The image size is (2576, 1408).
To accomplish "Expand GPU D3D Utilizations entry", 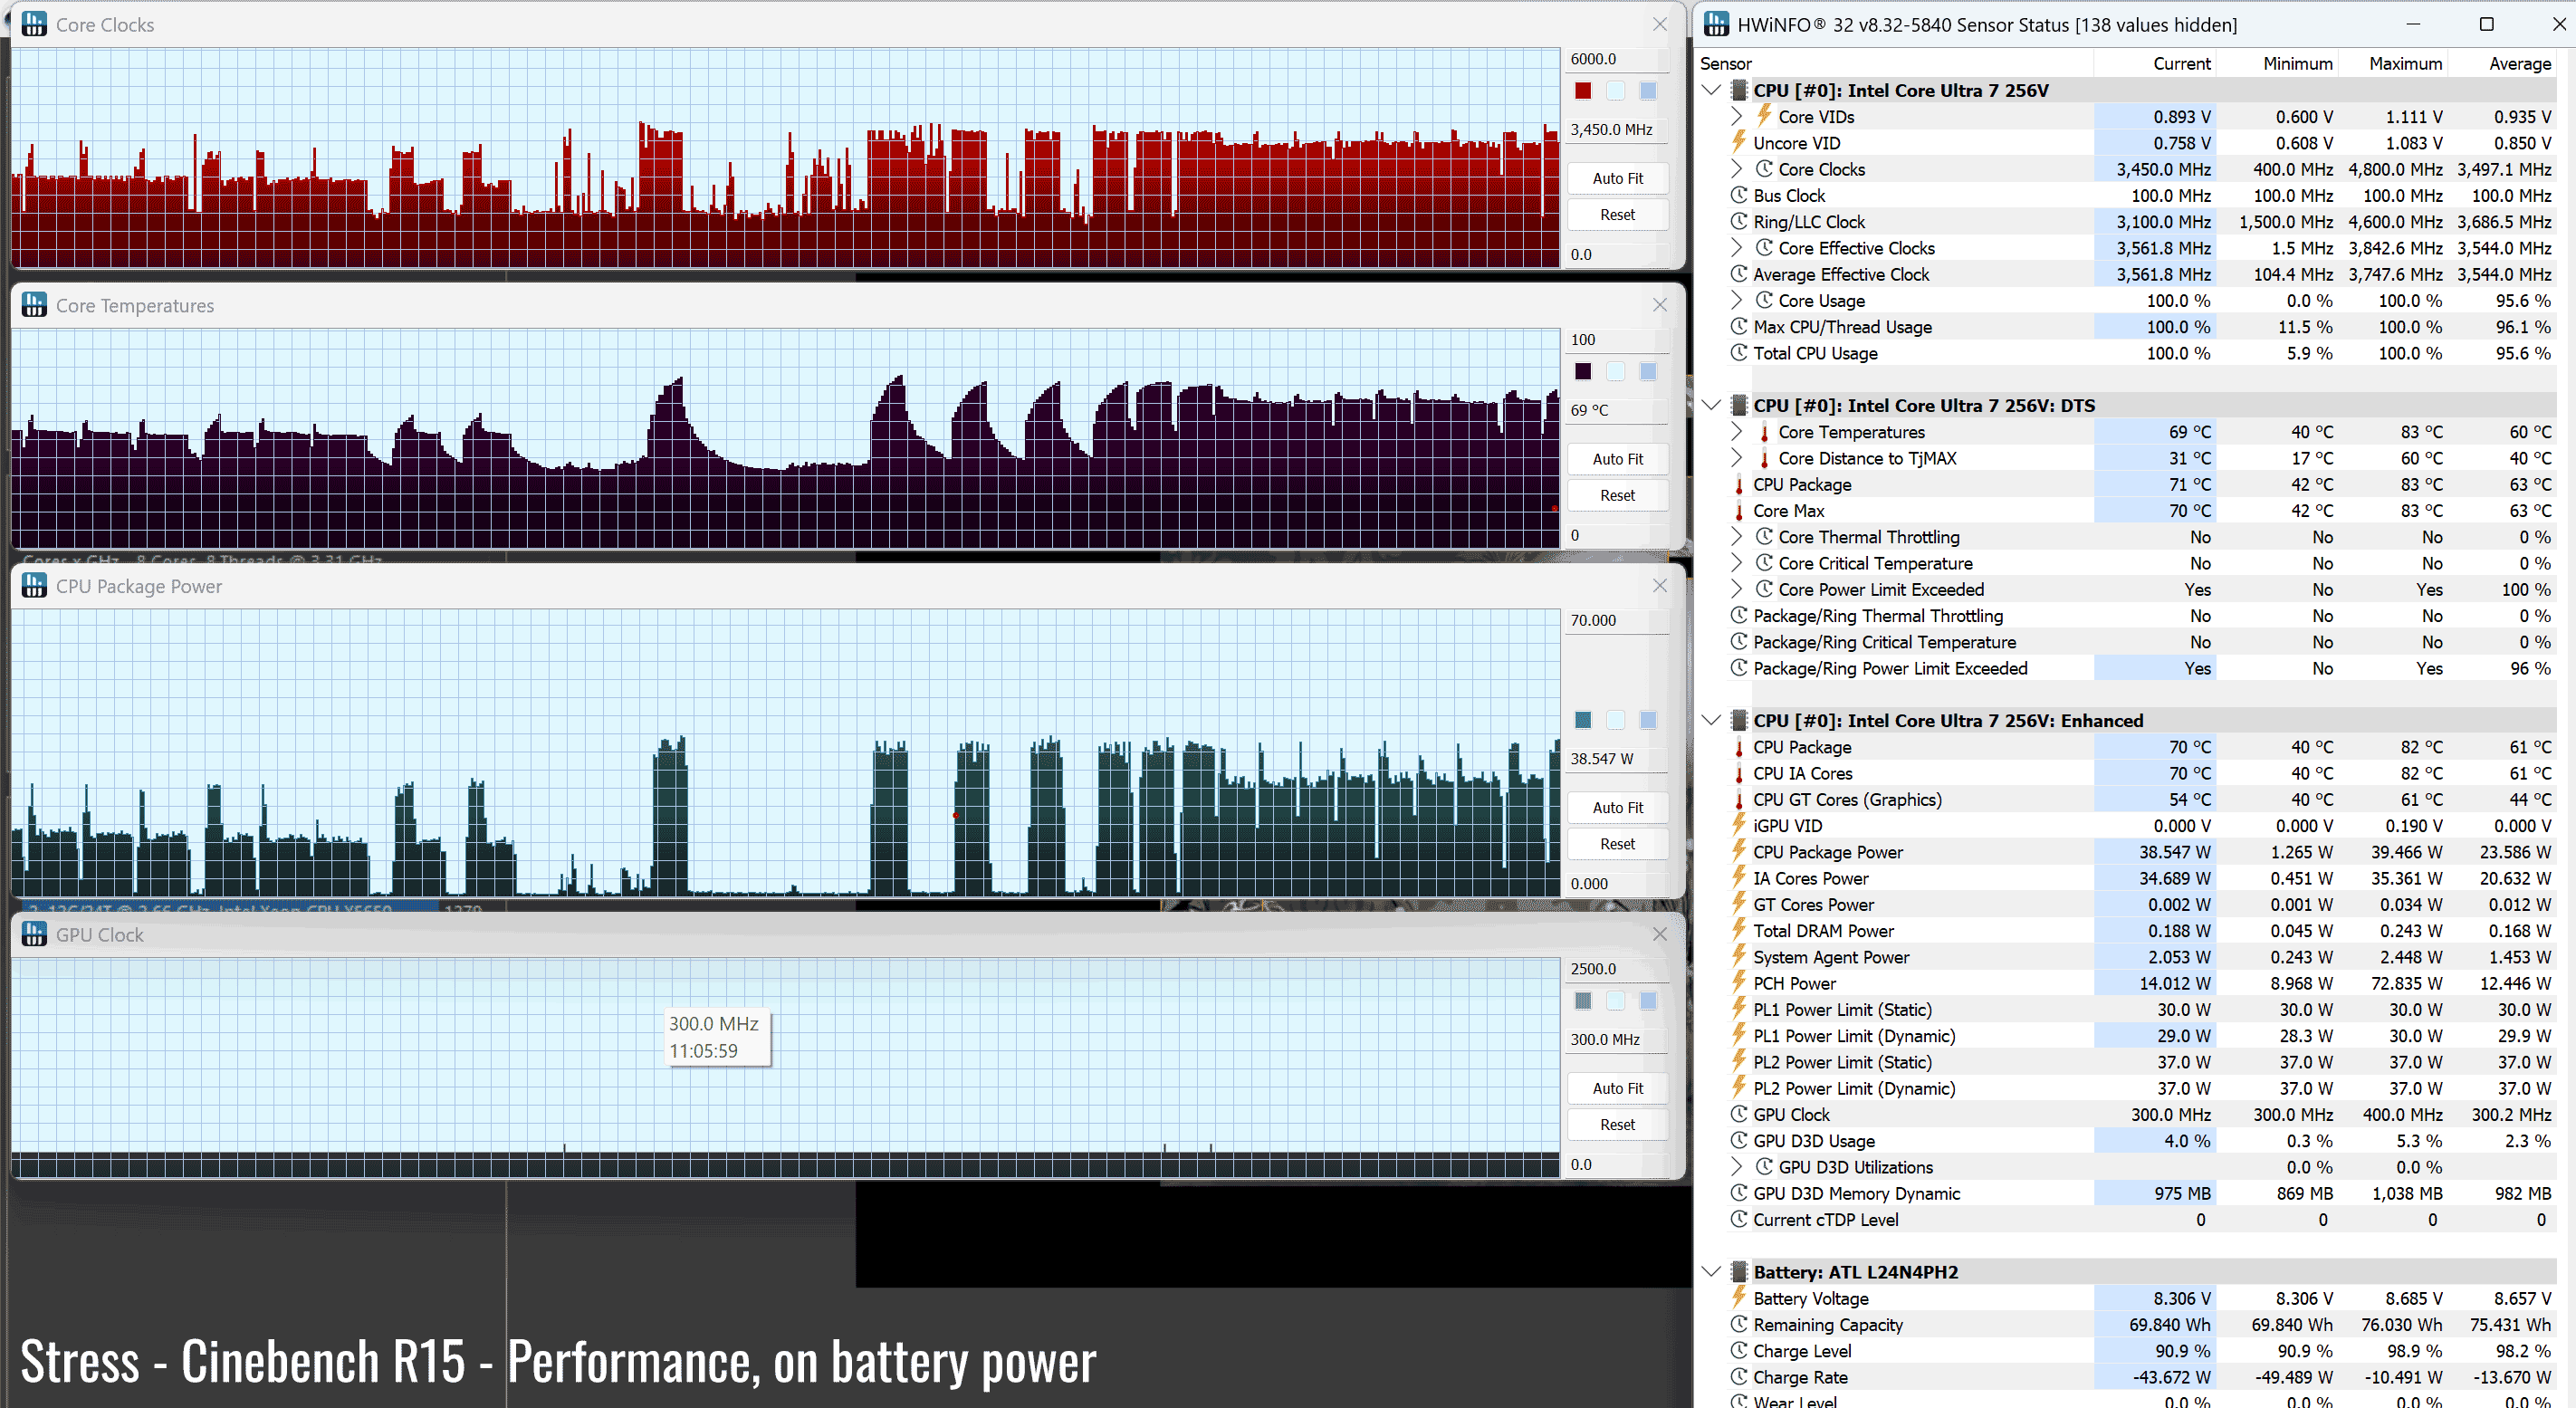I will pyautogui.click(x=1737, y=1167).
